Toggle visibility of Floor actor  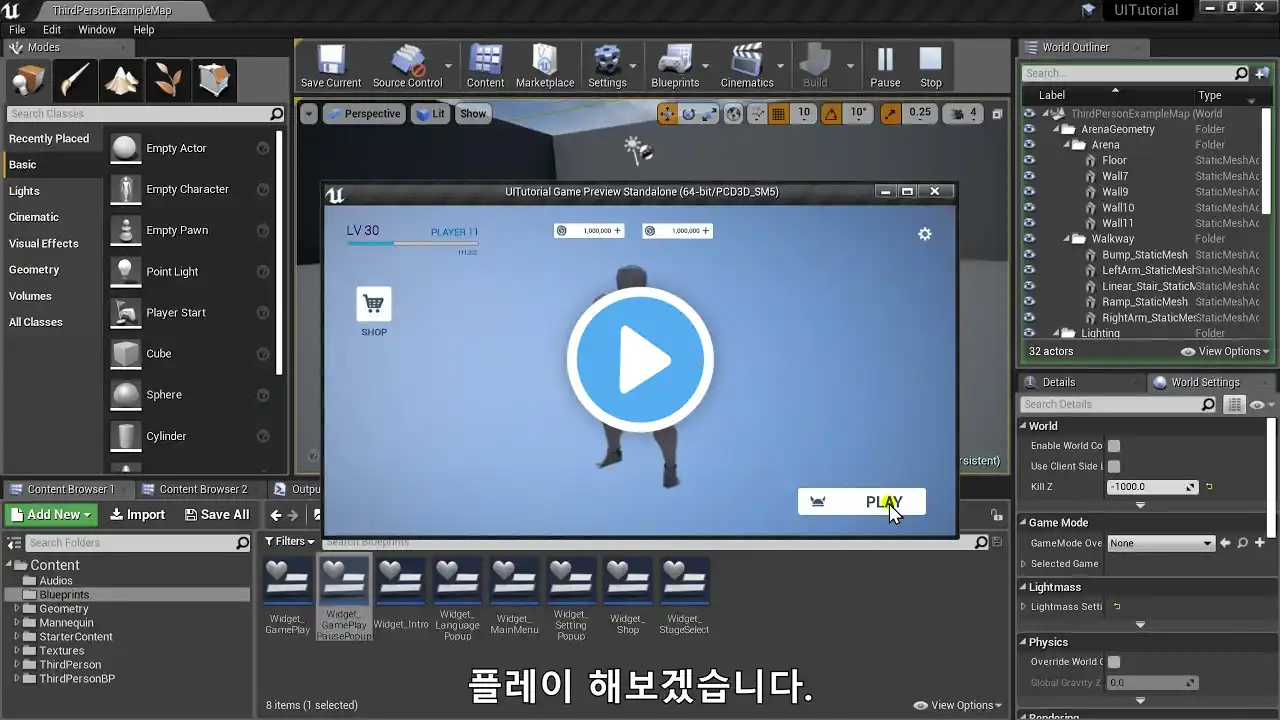[x=1029, y=160]
